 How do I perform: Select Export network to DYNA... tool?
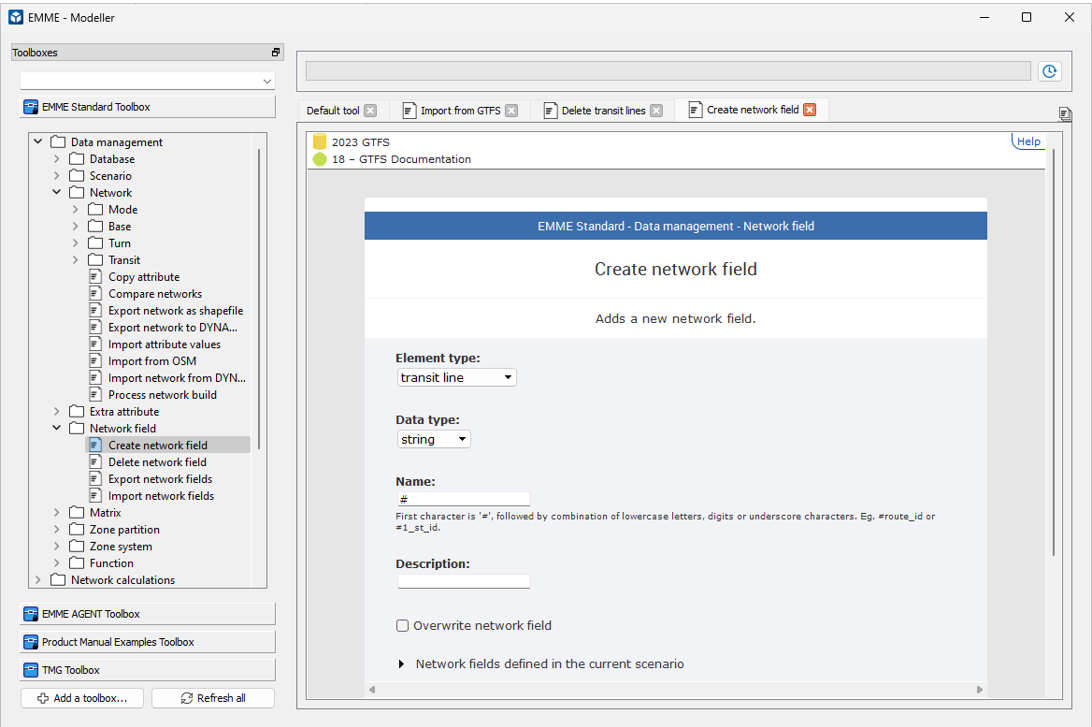pyautogui.click(x=173, y=327)
